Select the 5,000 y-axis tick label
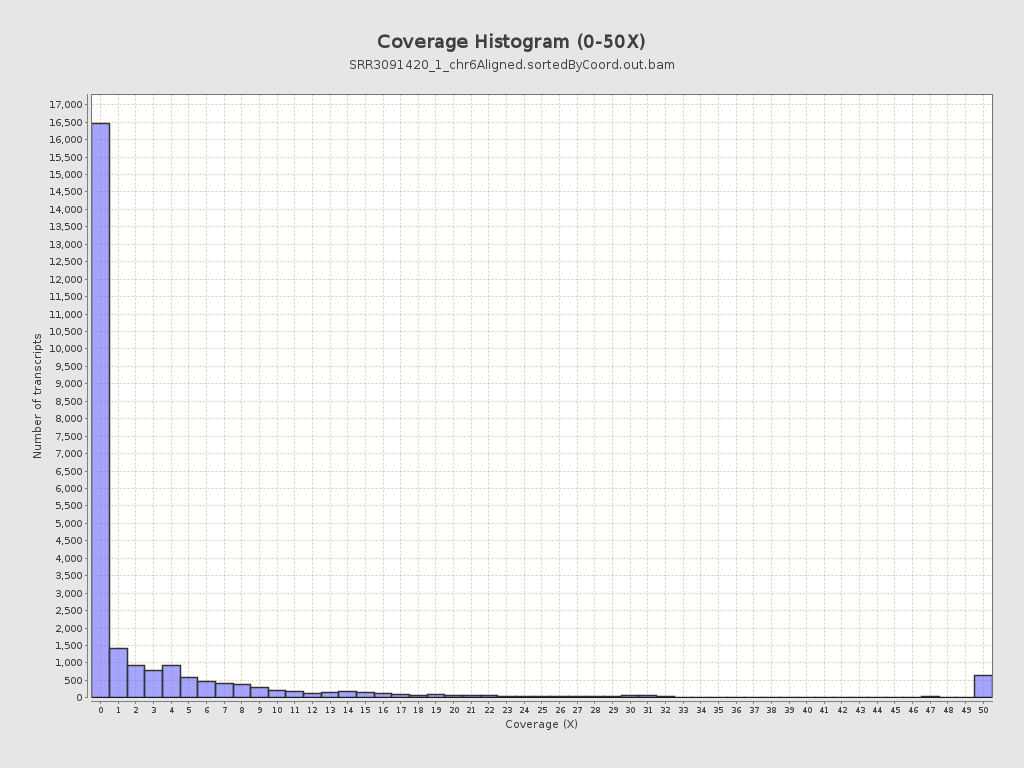This screenshot has height=768, width=1024. [67, 523]
